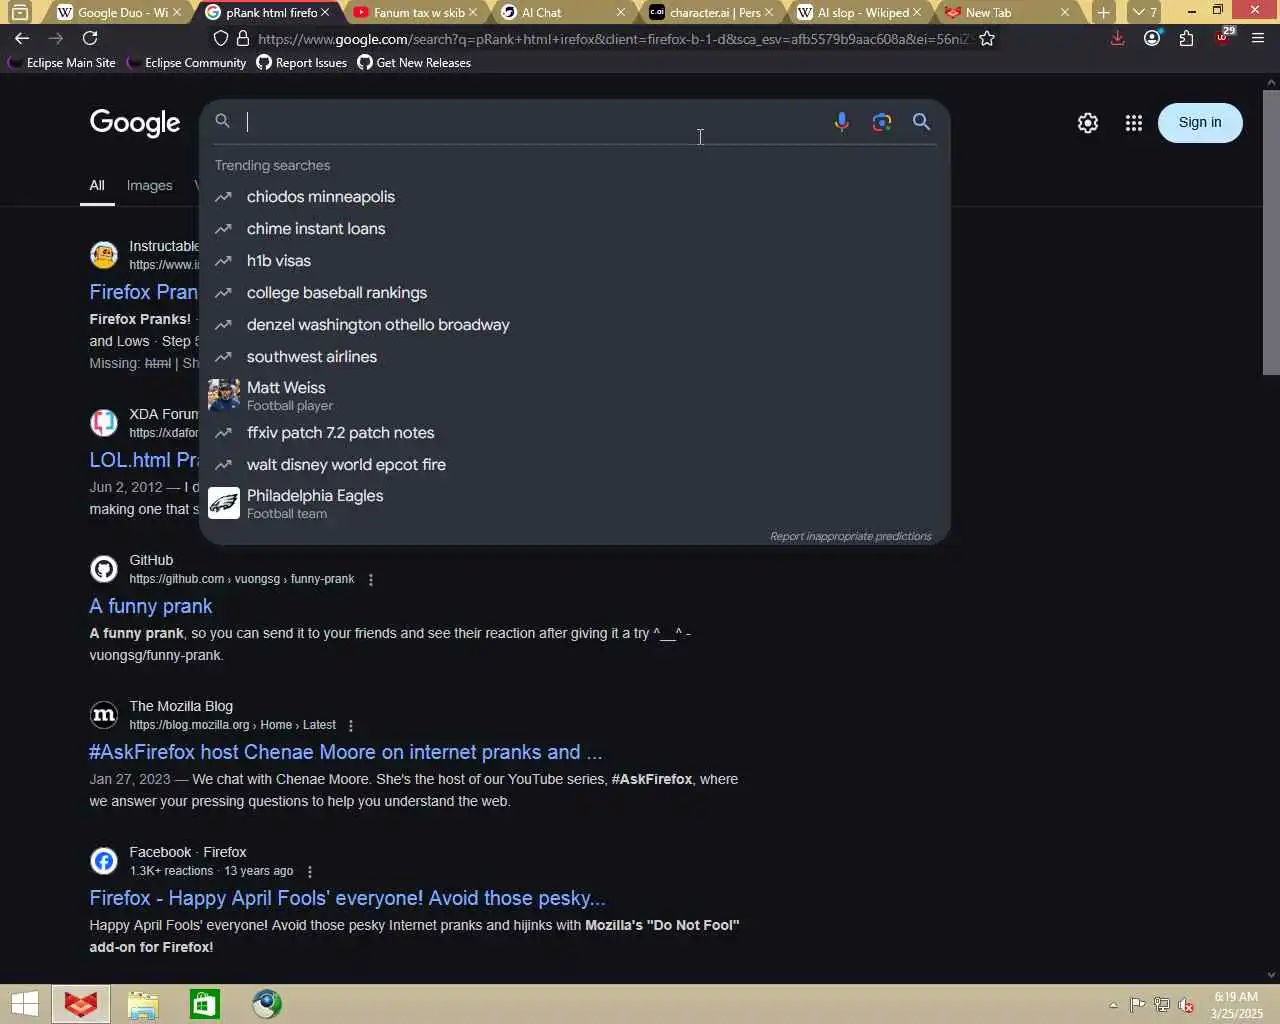Open File Explorer from the taskbar
Image resolution: width=1280 pixels, height=1024 pixels.
(143, 1004)
